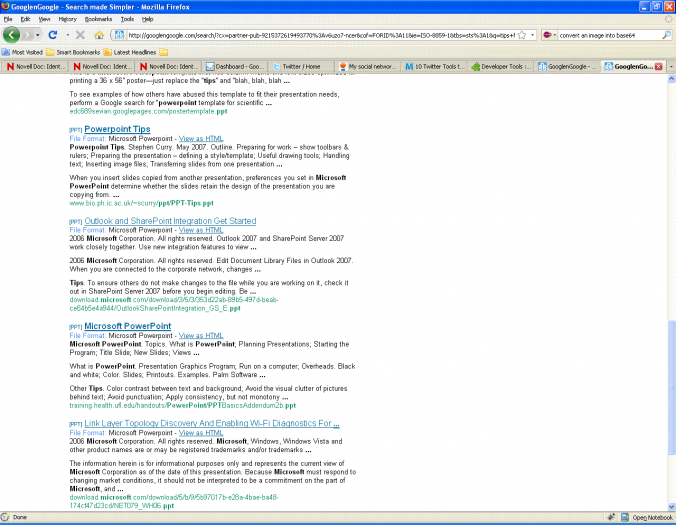Click the green URL ending 'postertemplate.ppt'
676x525 pixels.
click(x=148, y=111)
